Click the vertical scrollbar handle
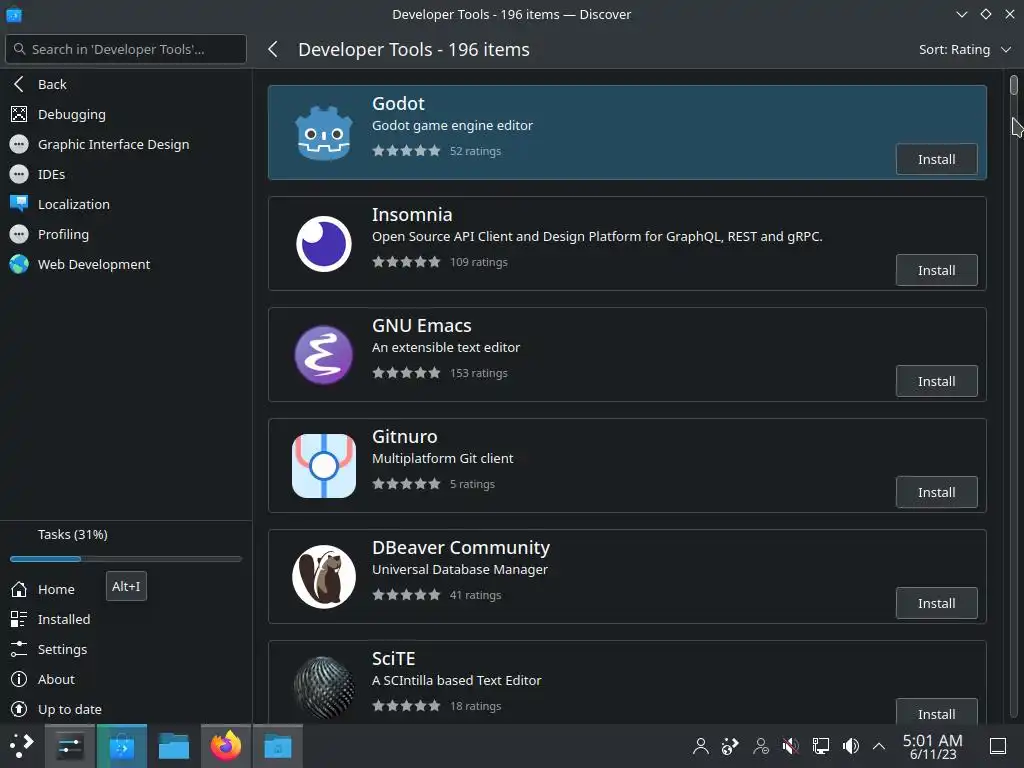 coord(1014,86)
